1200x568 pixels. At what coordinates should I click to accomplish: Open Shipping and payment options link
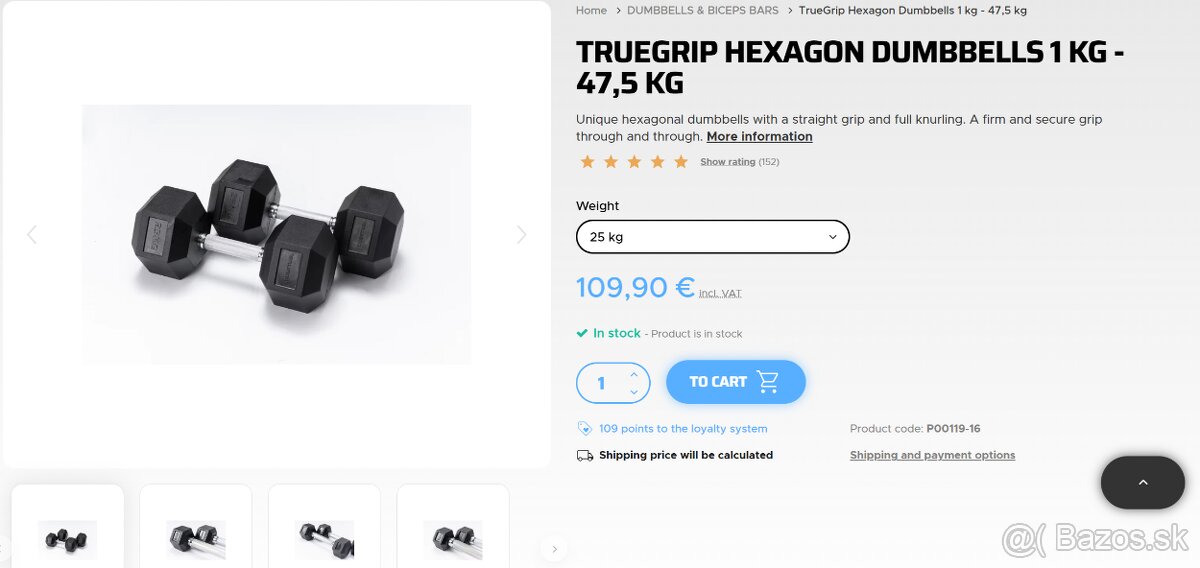pos(932,455)
